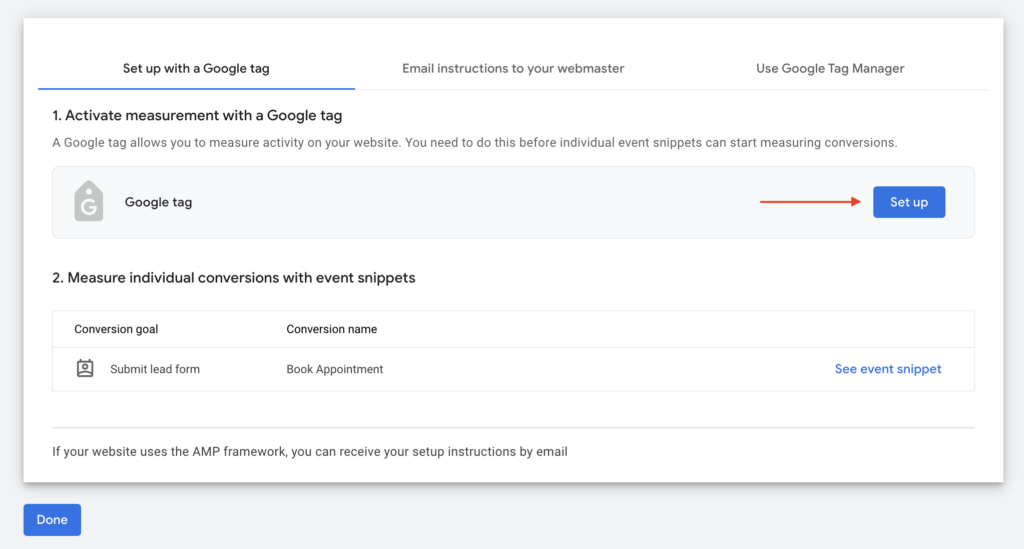
Task: Select the Use Google Tag Manager tab
Action: [x=830, y=69]
